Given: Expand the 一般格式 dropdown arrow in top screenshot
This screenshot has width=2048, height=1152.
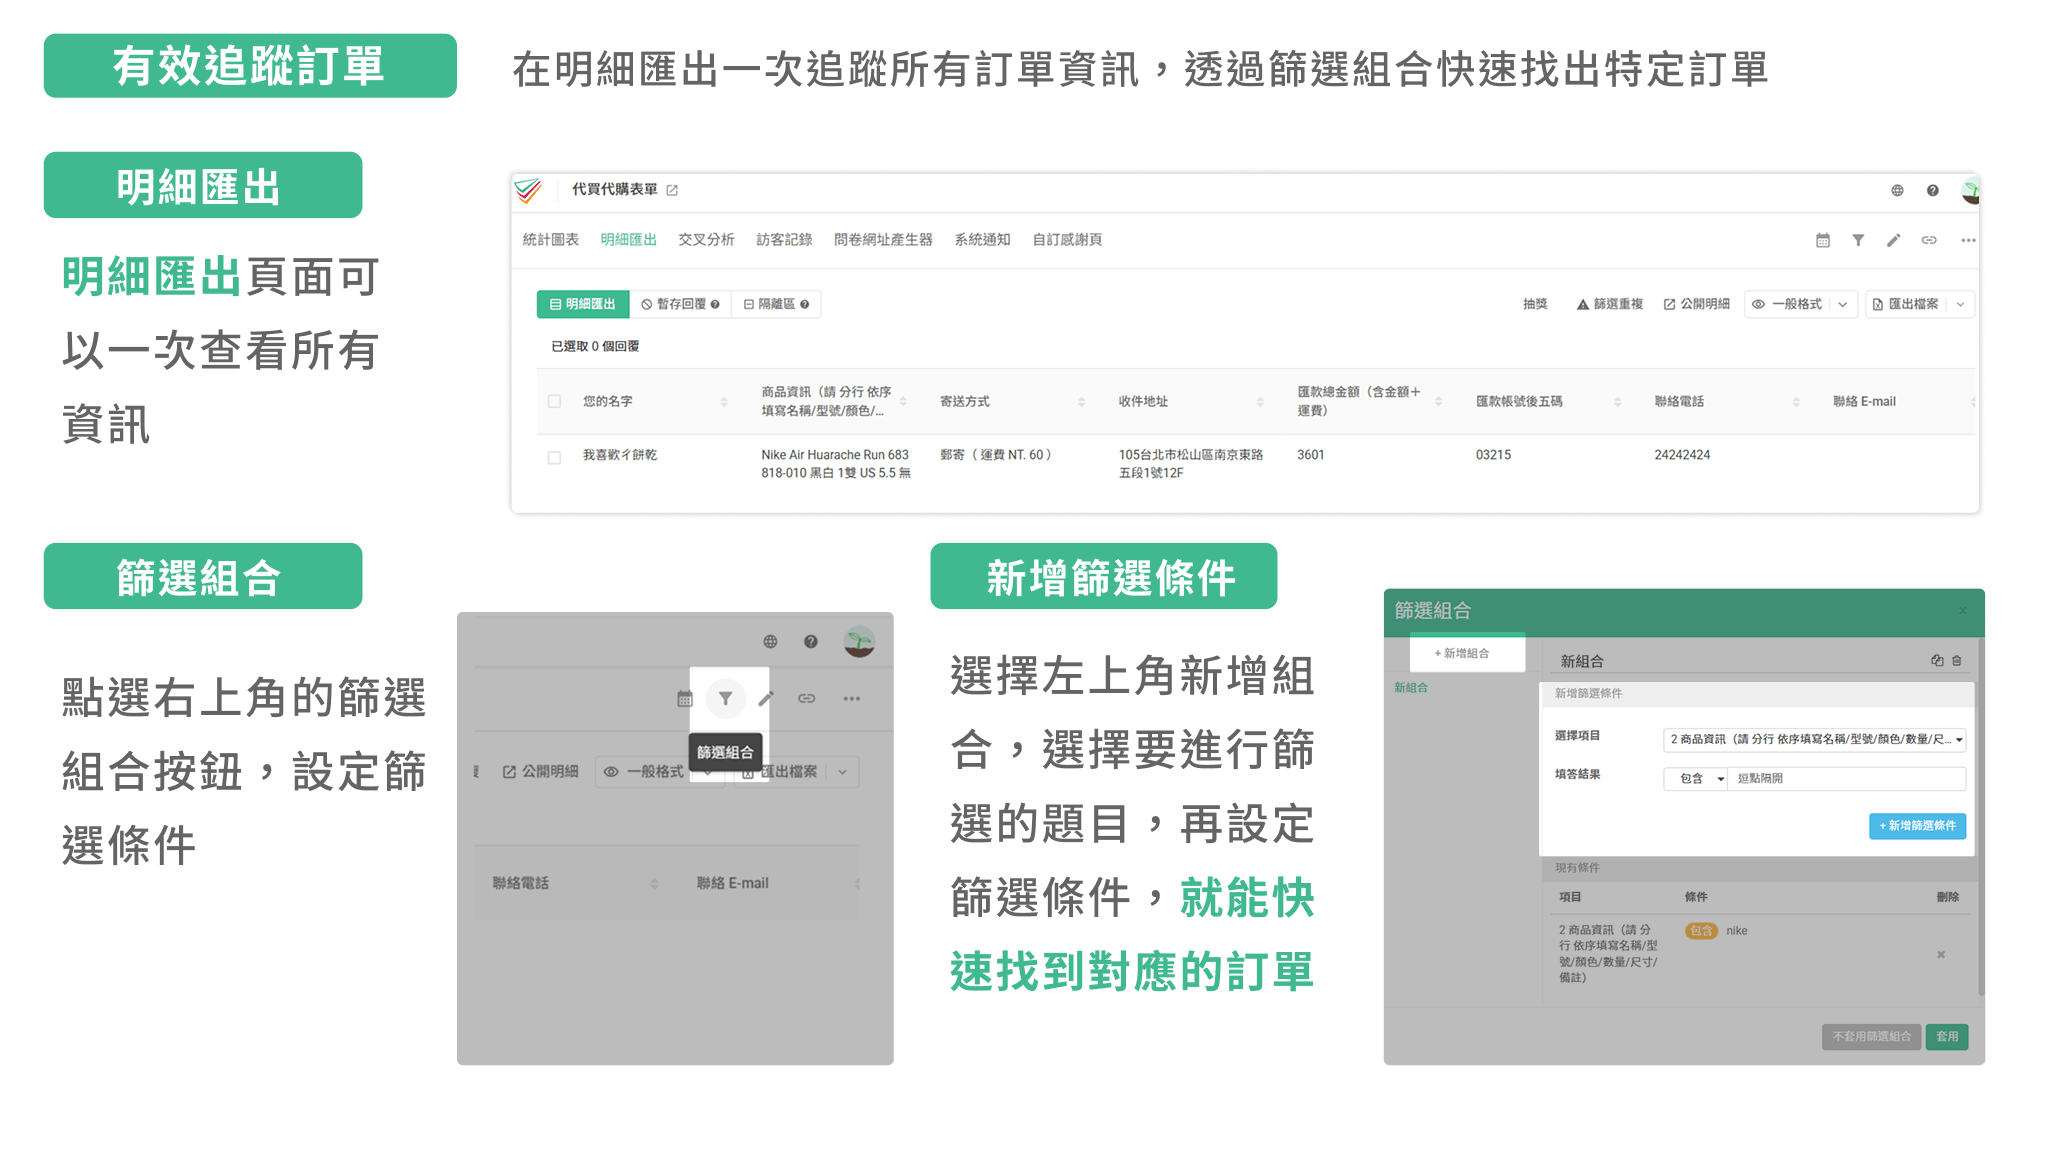Looking at the screenshot, I should point(1842,304).
